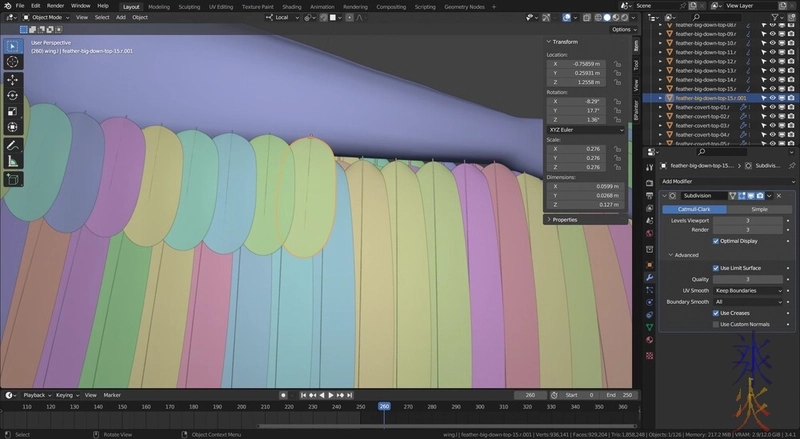The height and width of the screenshot is (439, 800).
Task: Expand the Properties section in sidebar
Action: point(564,219)
